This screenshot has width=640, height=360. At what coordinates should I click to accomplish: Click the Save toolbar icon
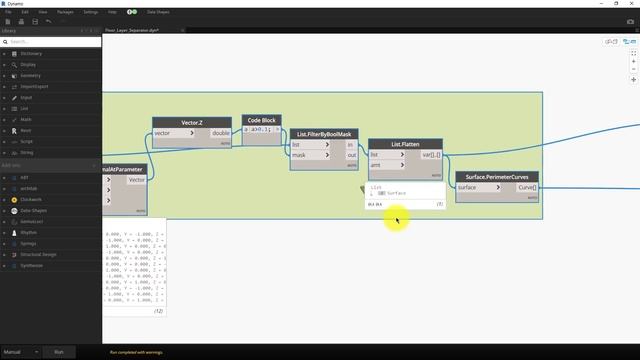point(35,22)
